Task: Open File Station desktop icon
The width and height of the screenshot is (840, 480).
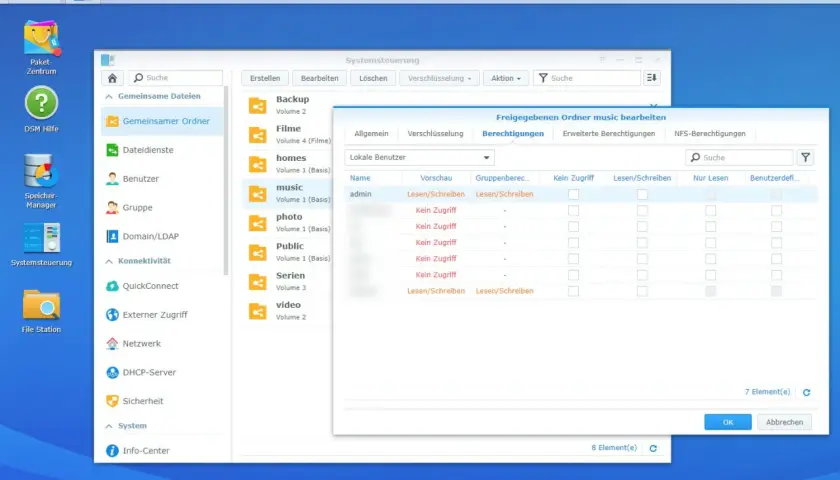Action: tap(41, 311)
